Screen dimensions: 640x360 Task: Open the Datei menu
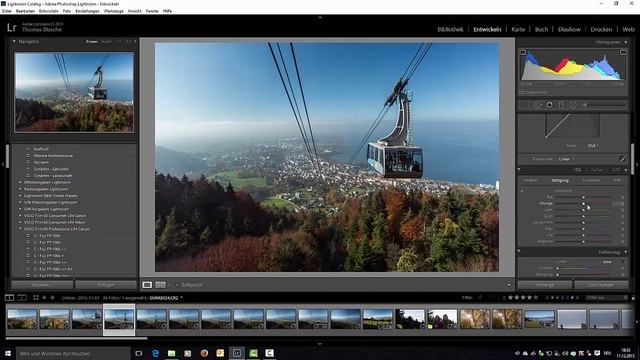tap(7, 11)
